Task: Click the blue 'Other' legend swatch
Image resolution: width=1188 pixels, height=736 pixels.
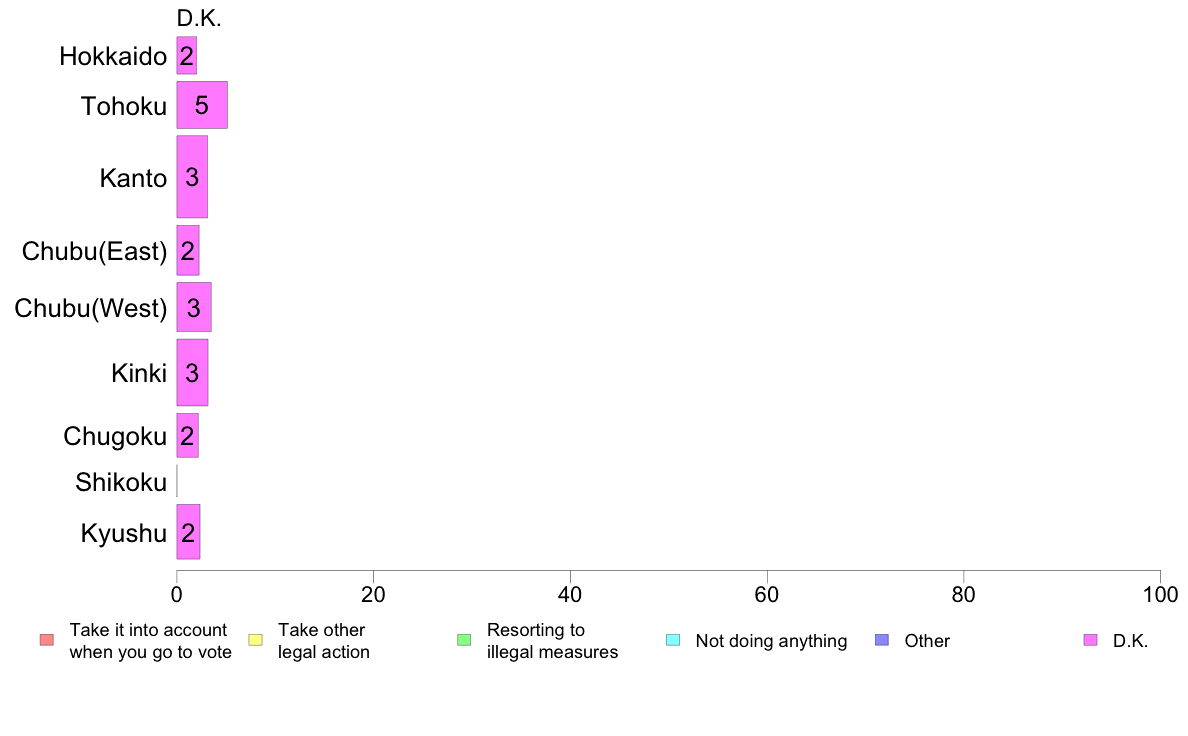Action: pos(882,640)
